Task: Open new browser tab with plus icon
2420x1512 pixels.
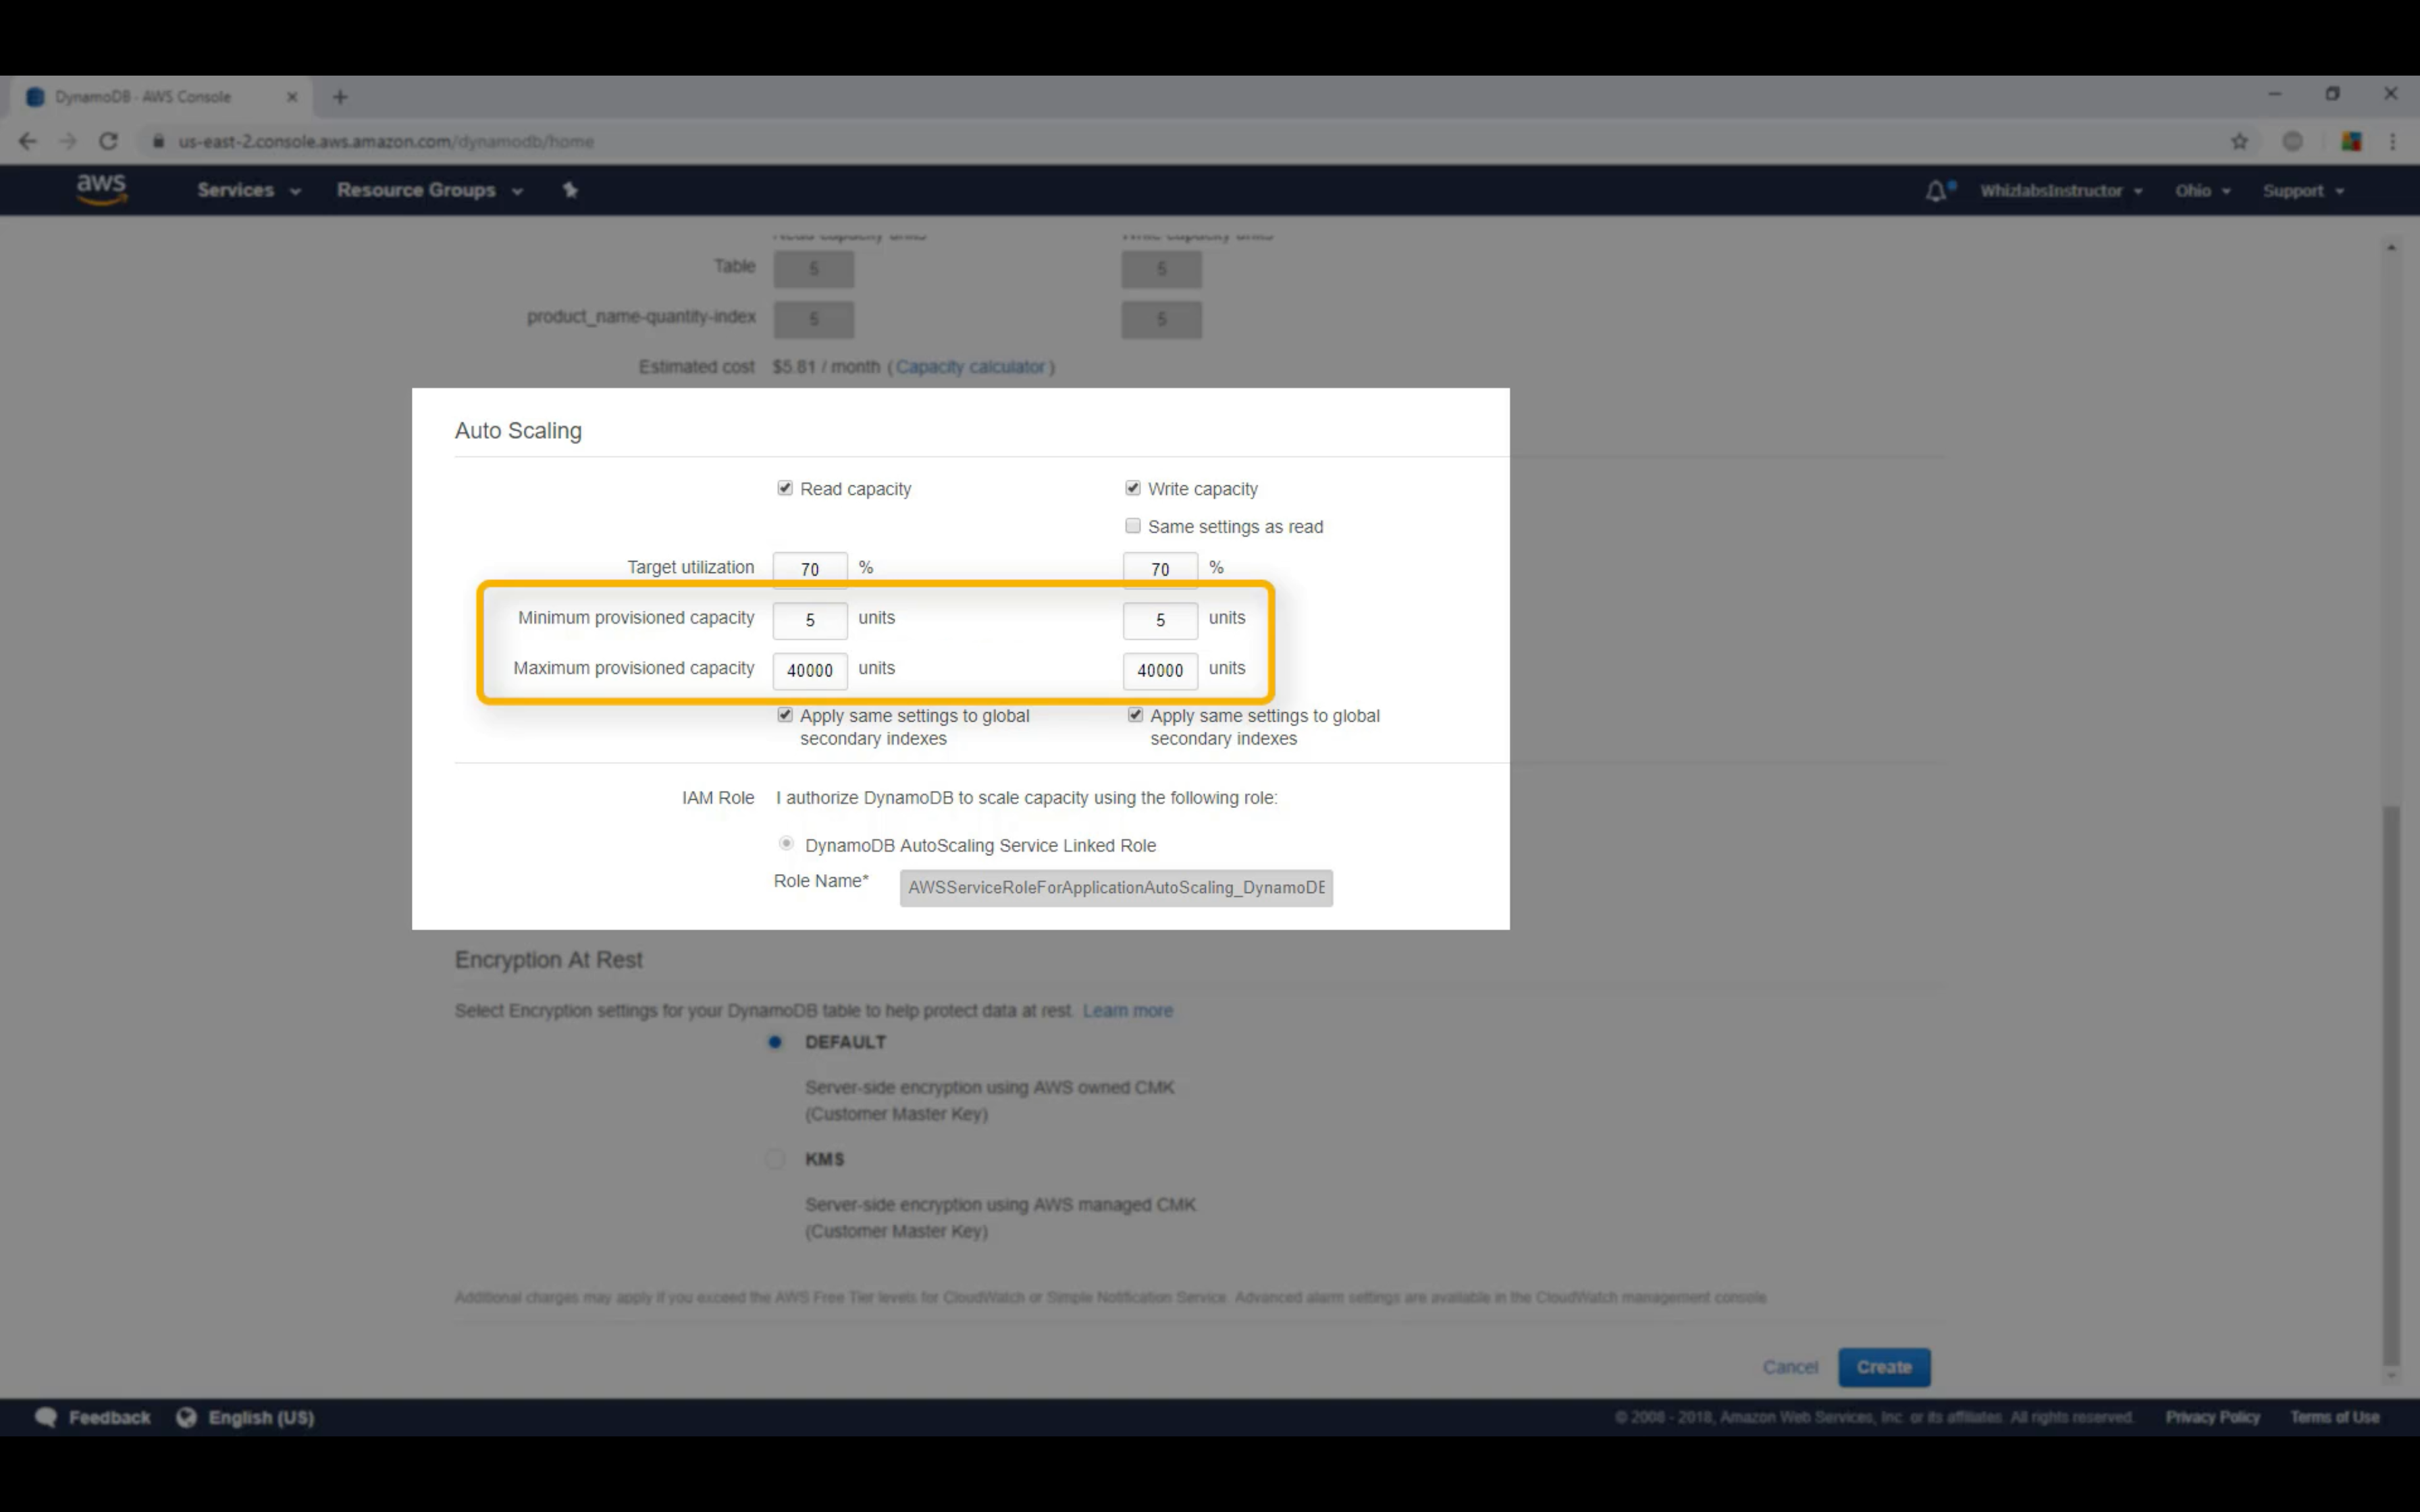Action: click(340, 97)
